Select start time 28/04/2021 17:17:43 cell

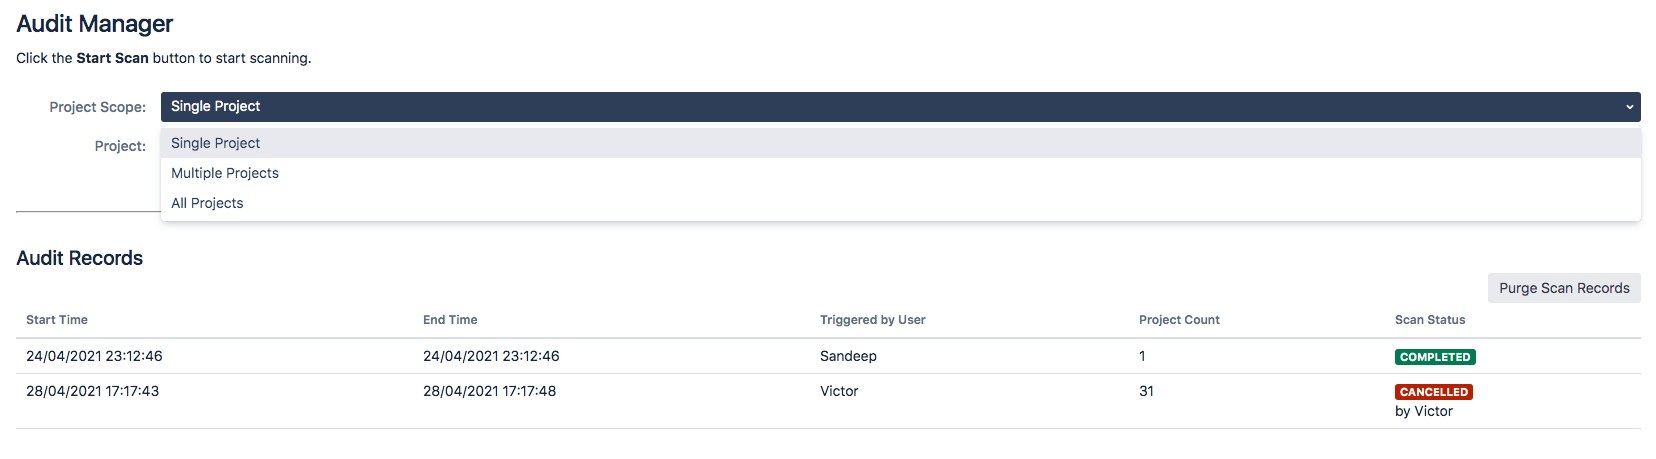click(92, 391)
